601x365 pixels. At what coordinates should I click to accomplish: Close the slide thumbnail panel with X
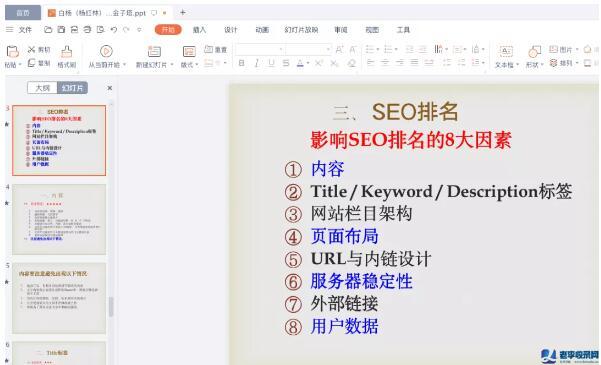[x=110, y=88]
